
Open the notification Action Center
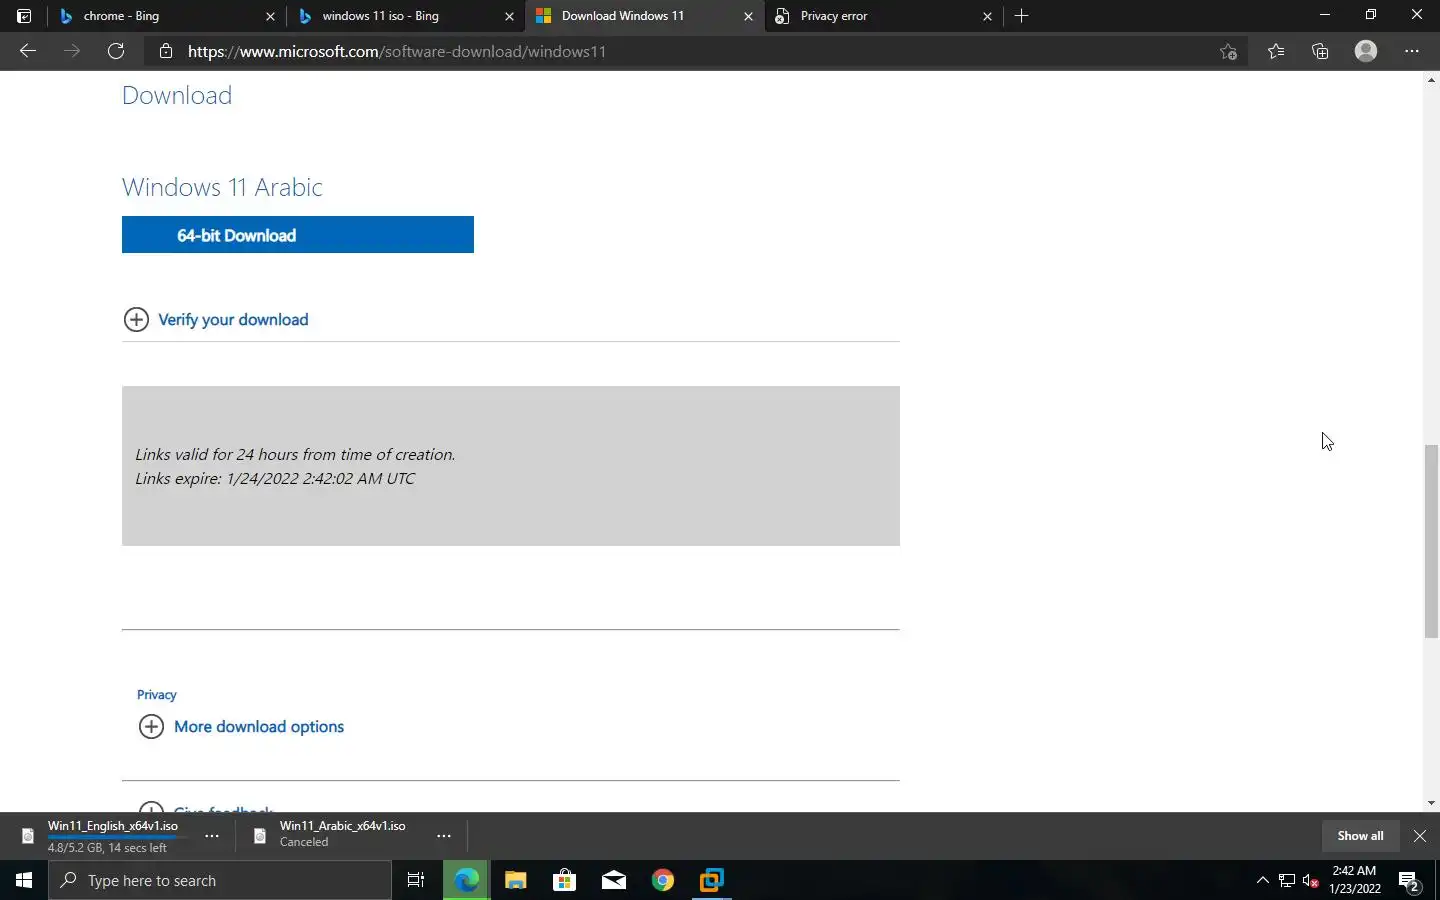pos(1410,881)
